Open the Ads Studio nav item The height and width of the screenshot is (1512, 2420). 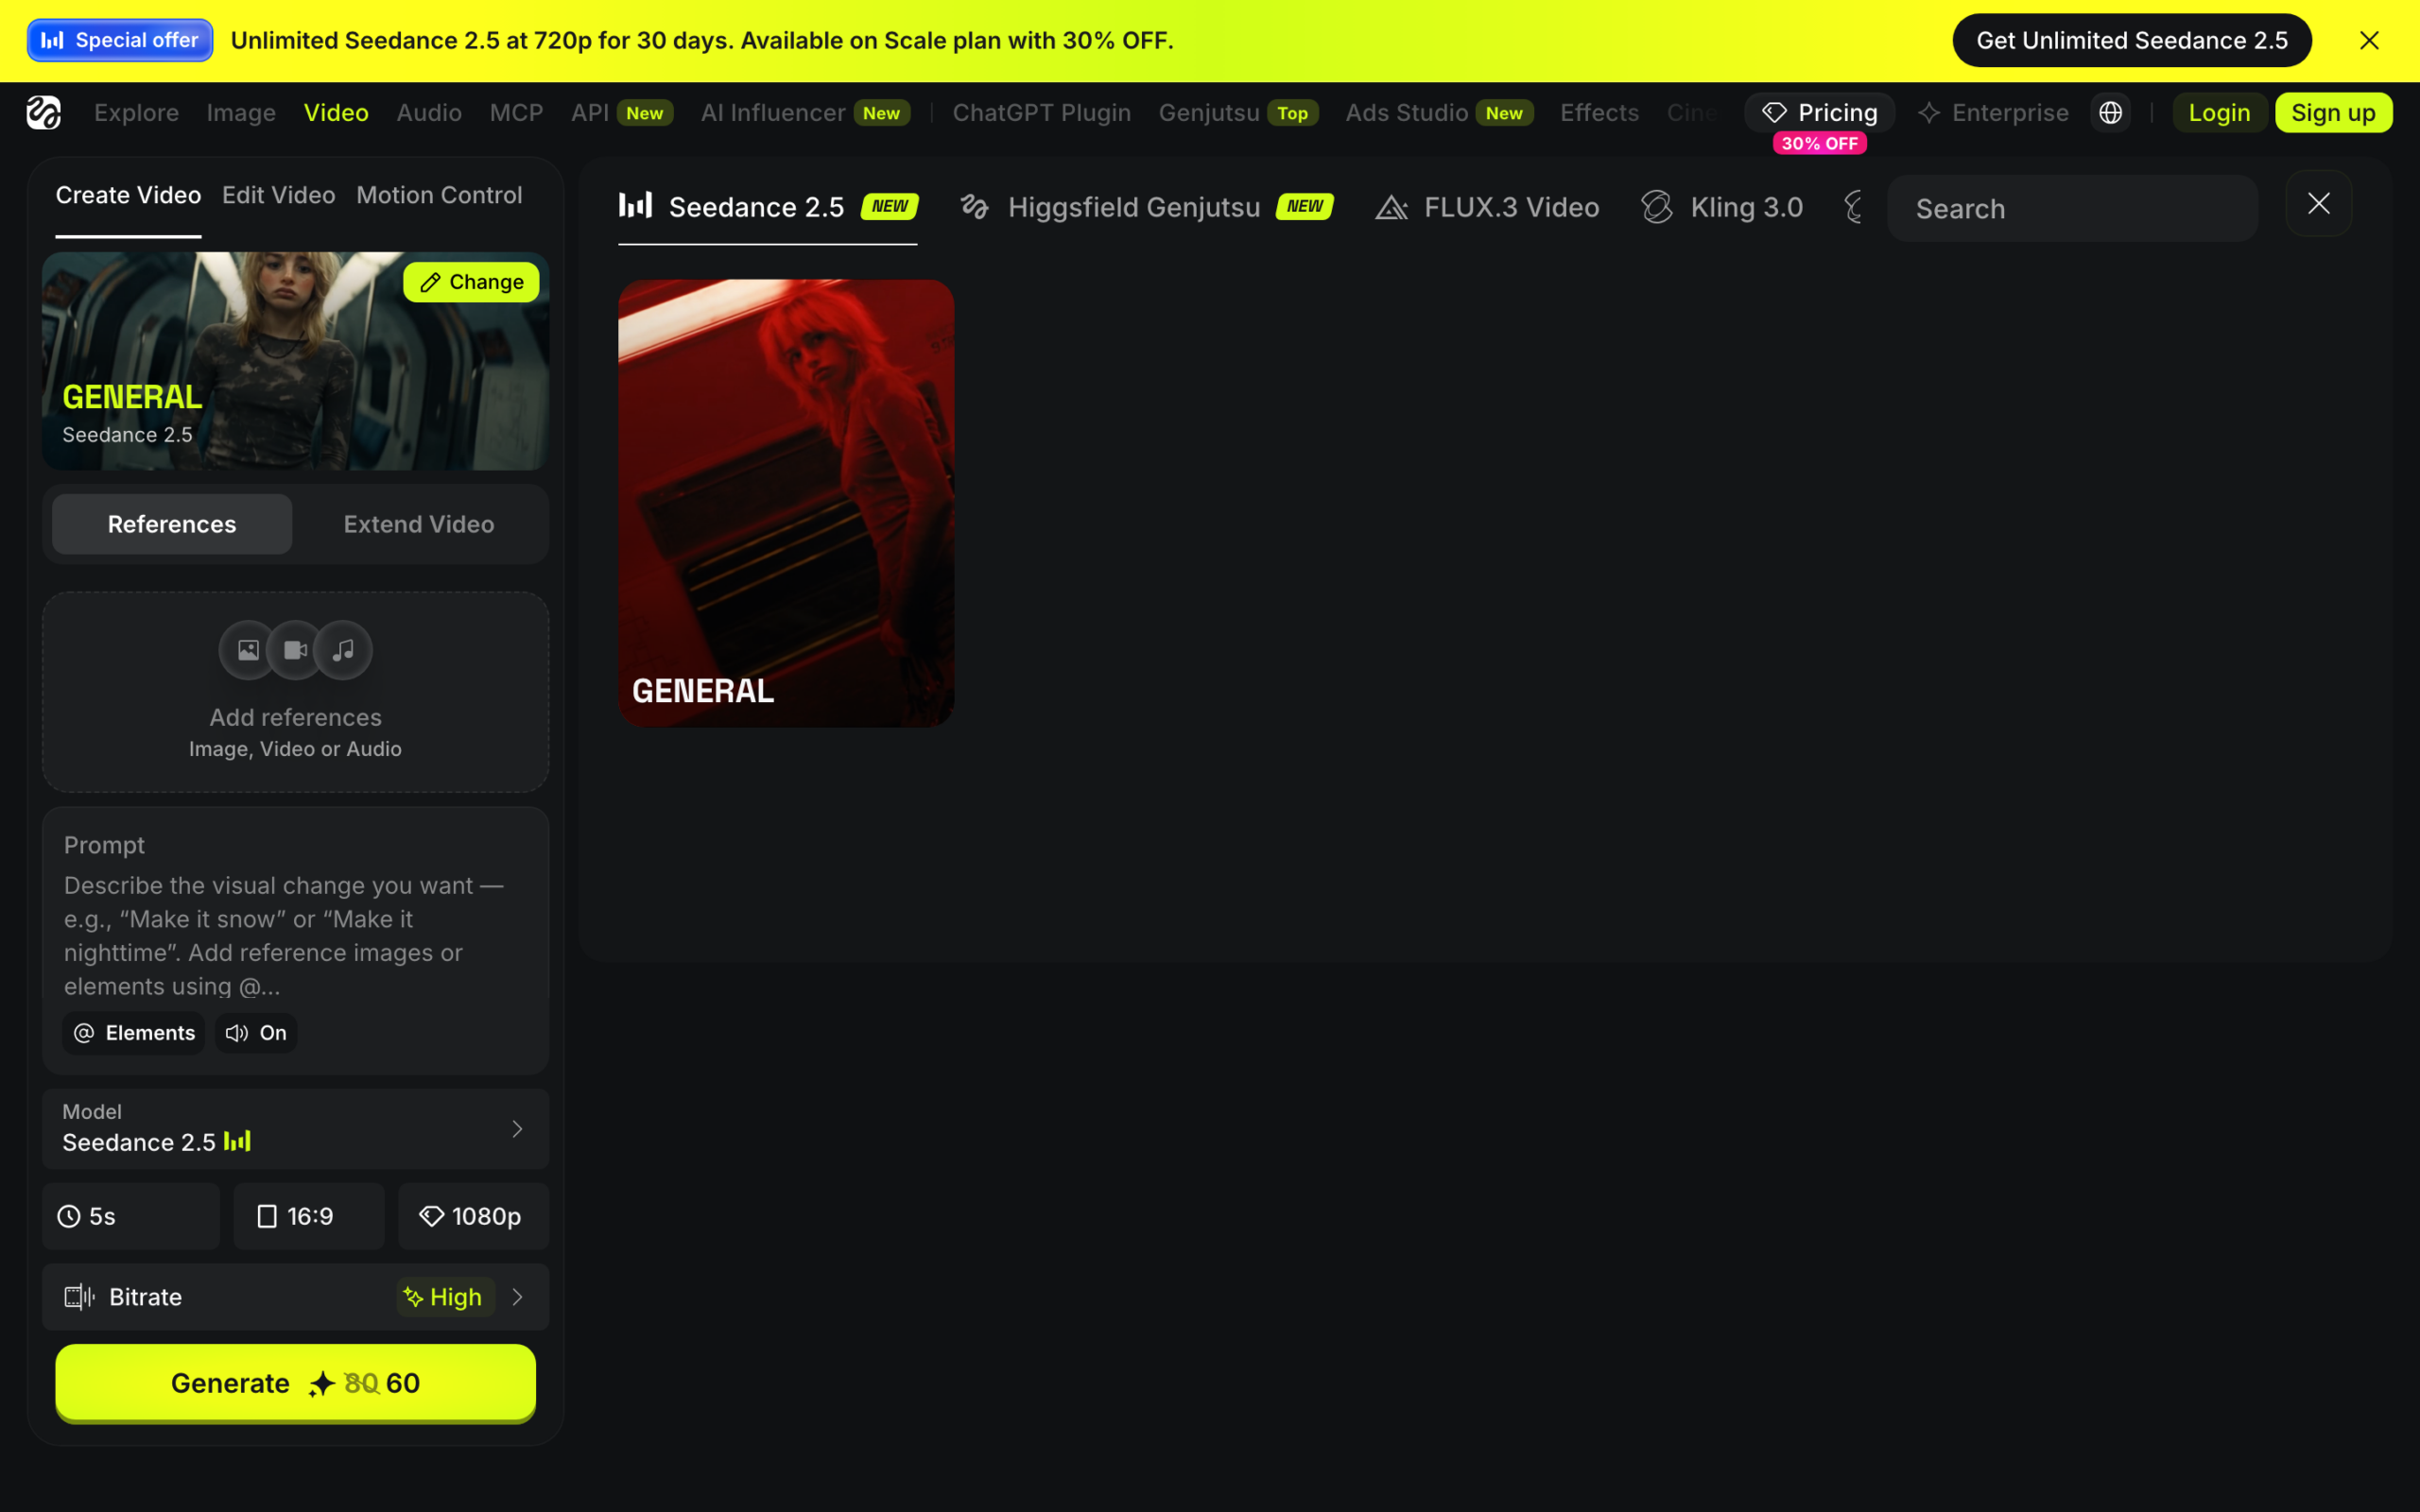pos(1439,113)
